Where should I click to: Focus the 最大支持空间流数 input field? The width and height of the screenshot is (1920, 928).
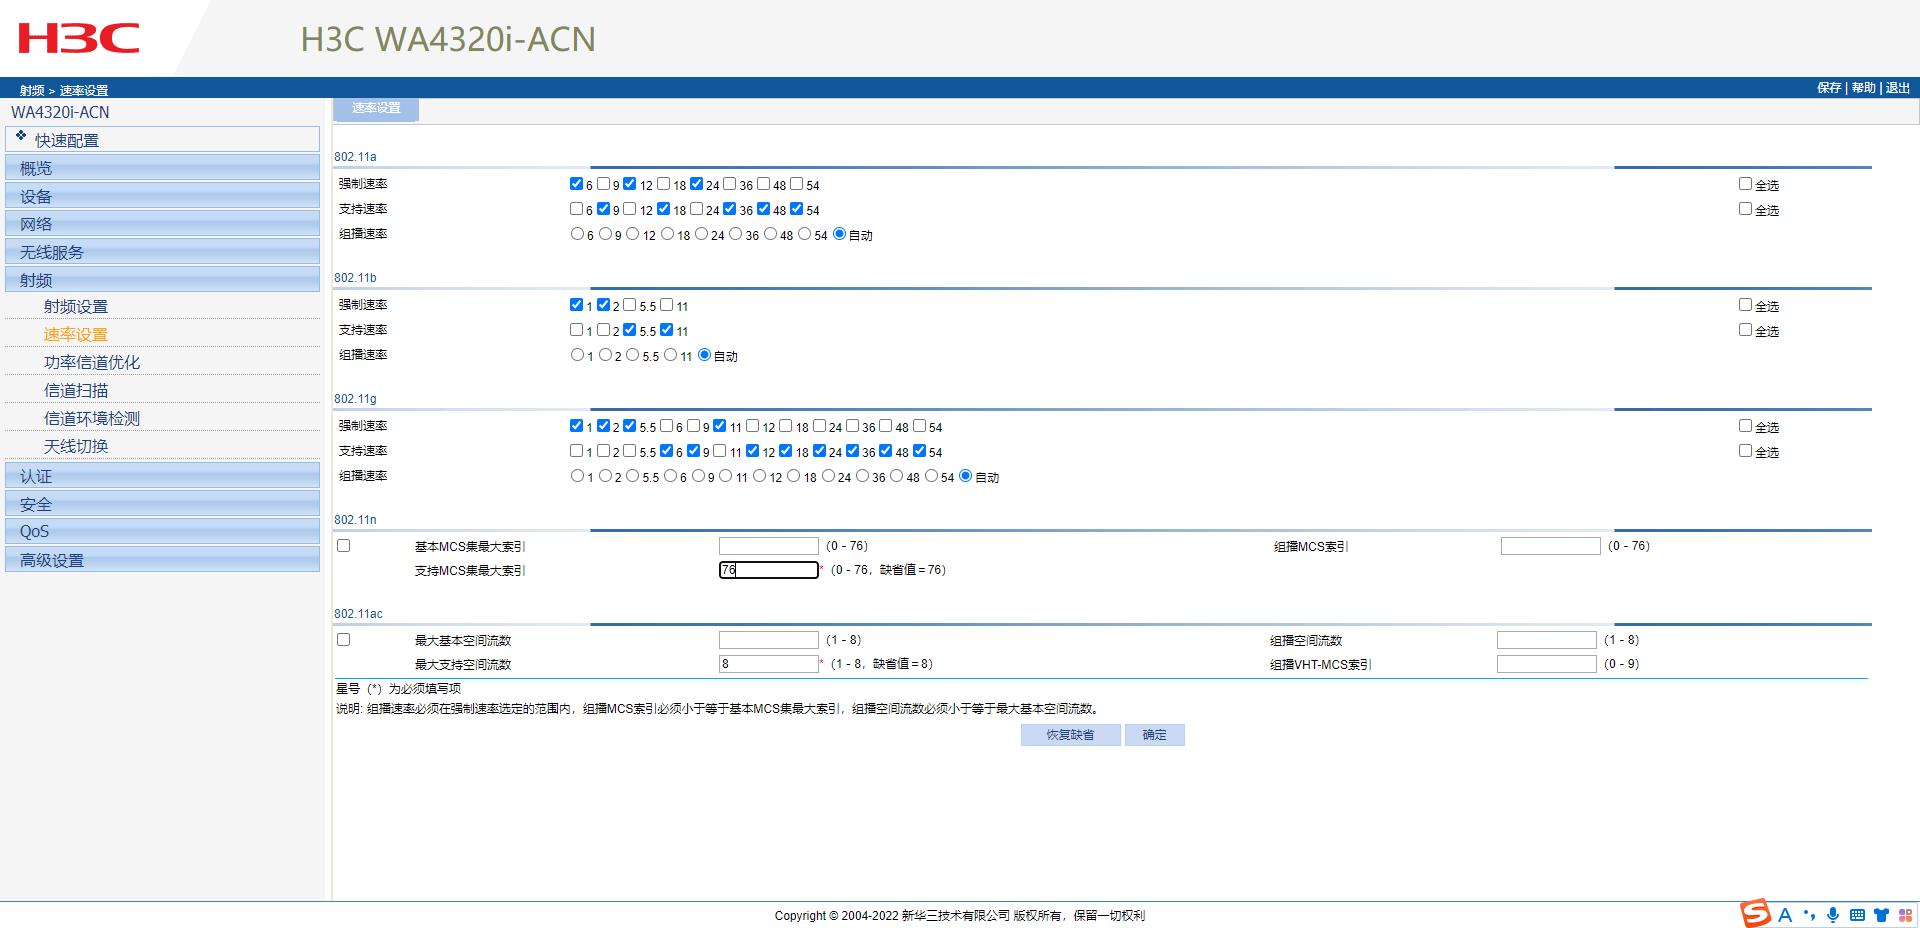pyautogui.click(x=769, y=664)
